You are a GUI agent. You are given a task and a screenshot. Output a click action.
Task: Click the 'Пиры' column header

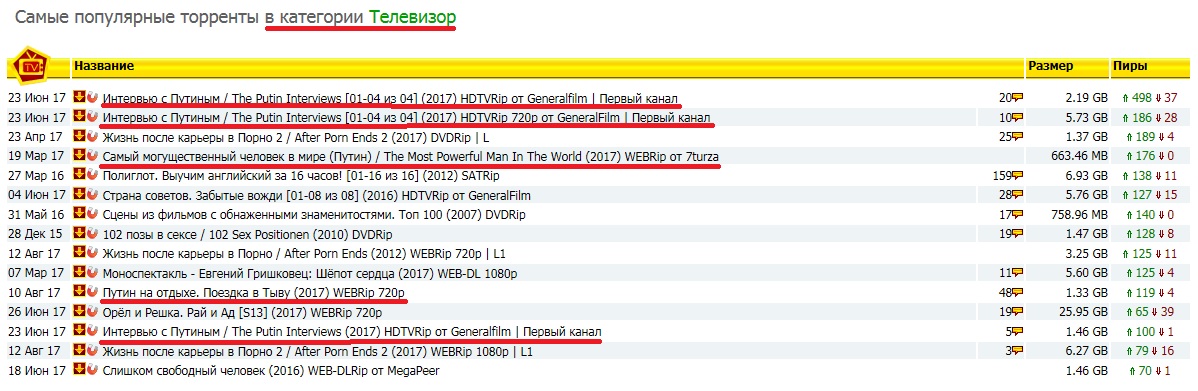click(1129, 66)
